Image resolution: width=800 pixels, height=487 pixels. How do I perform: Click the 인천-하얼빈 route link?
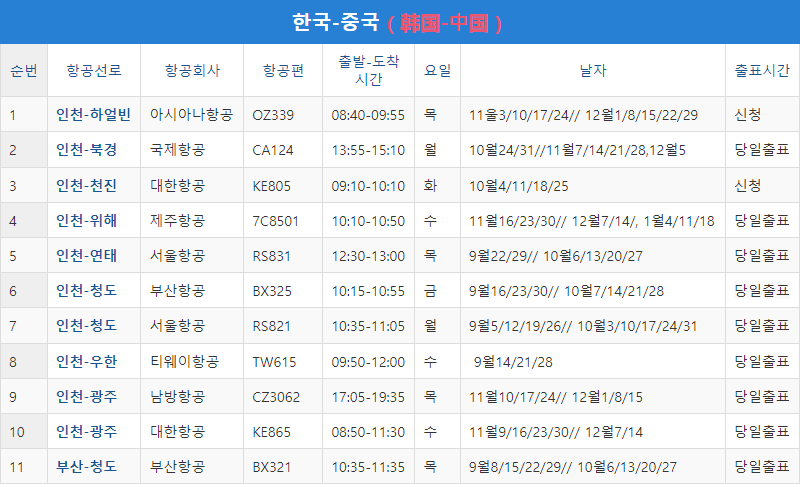(93, 115)
